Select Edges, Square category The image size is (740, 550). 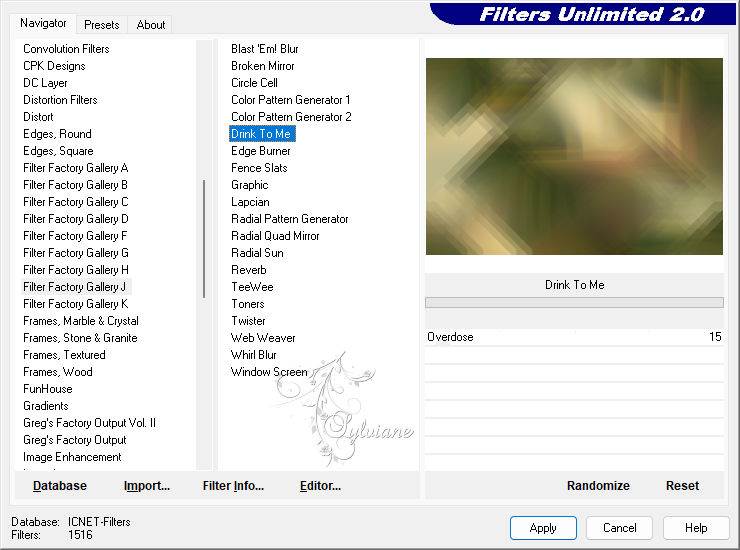[x=59, y=151]
